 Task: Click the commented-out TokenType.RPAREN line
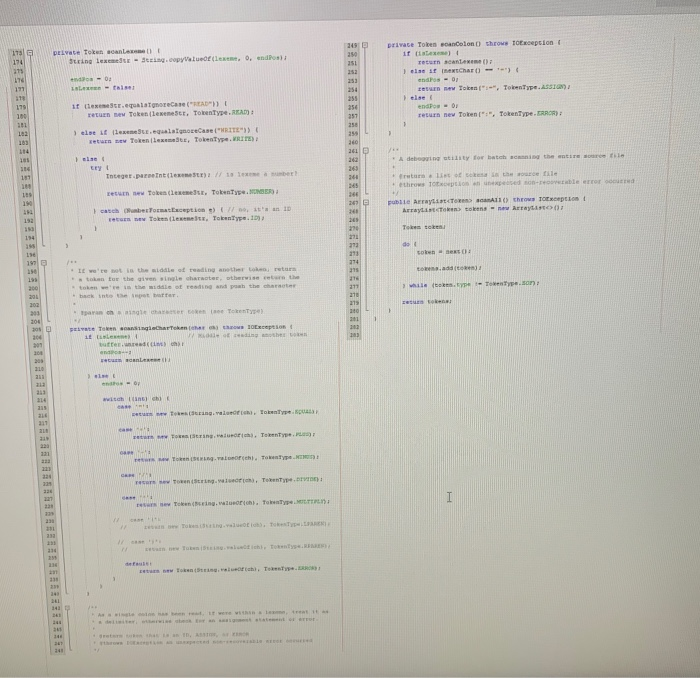[x=226, y=548]
